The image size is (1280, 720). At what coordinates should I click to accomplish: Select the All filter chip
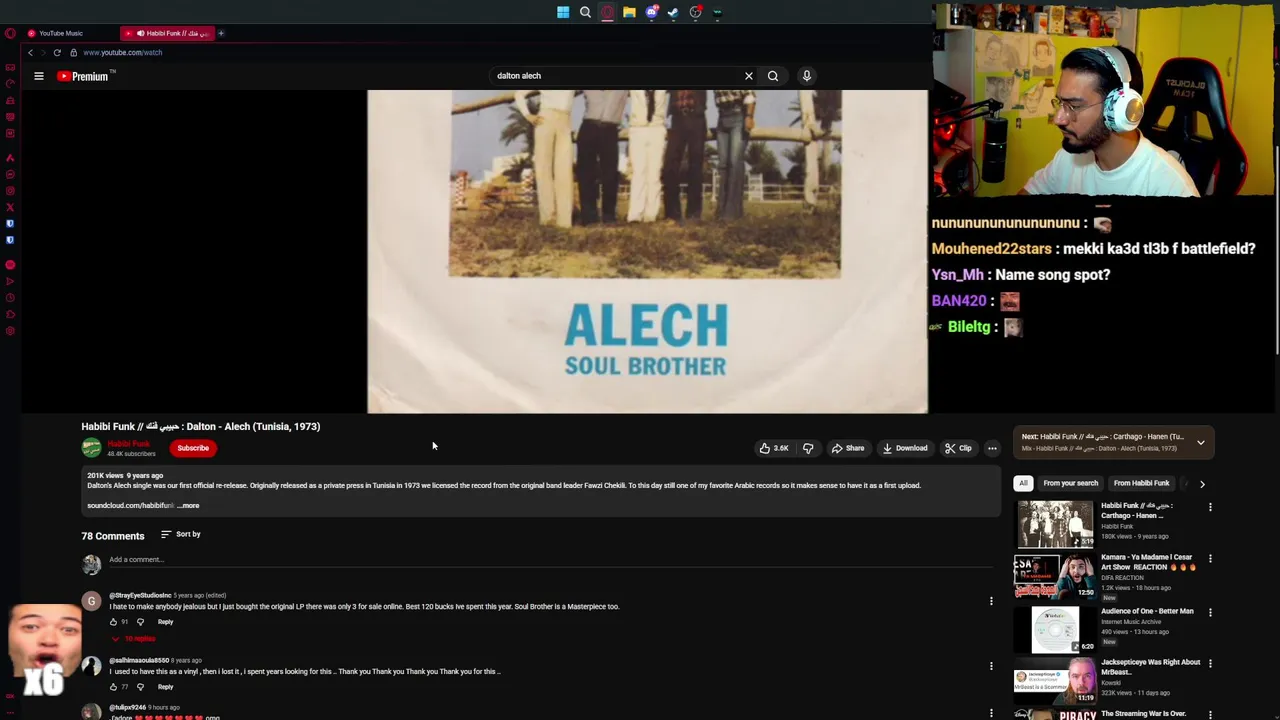click(1023, 483)
